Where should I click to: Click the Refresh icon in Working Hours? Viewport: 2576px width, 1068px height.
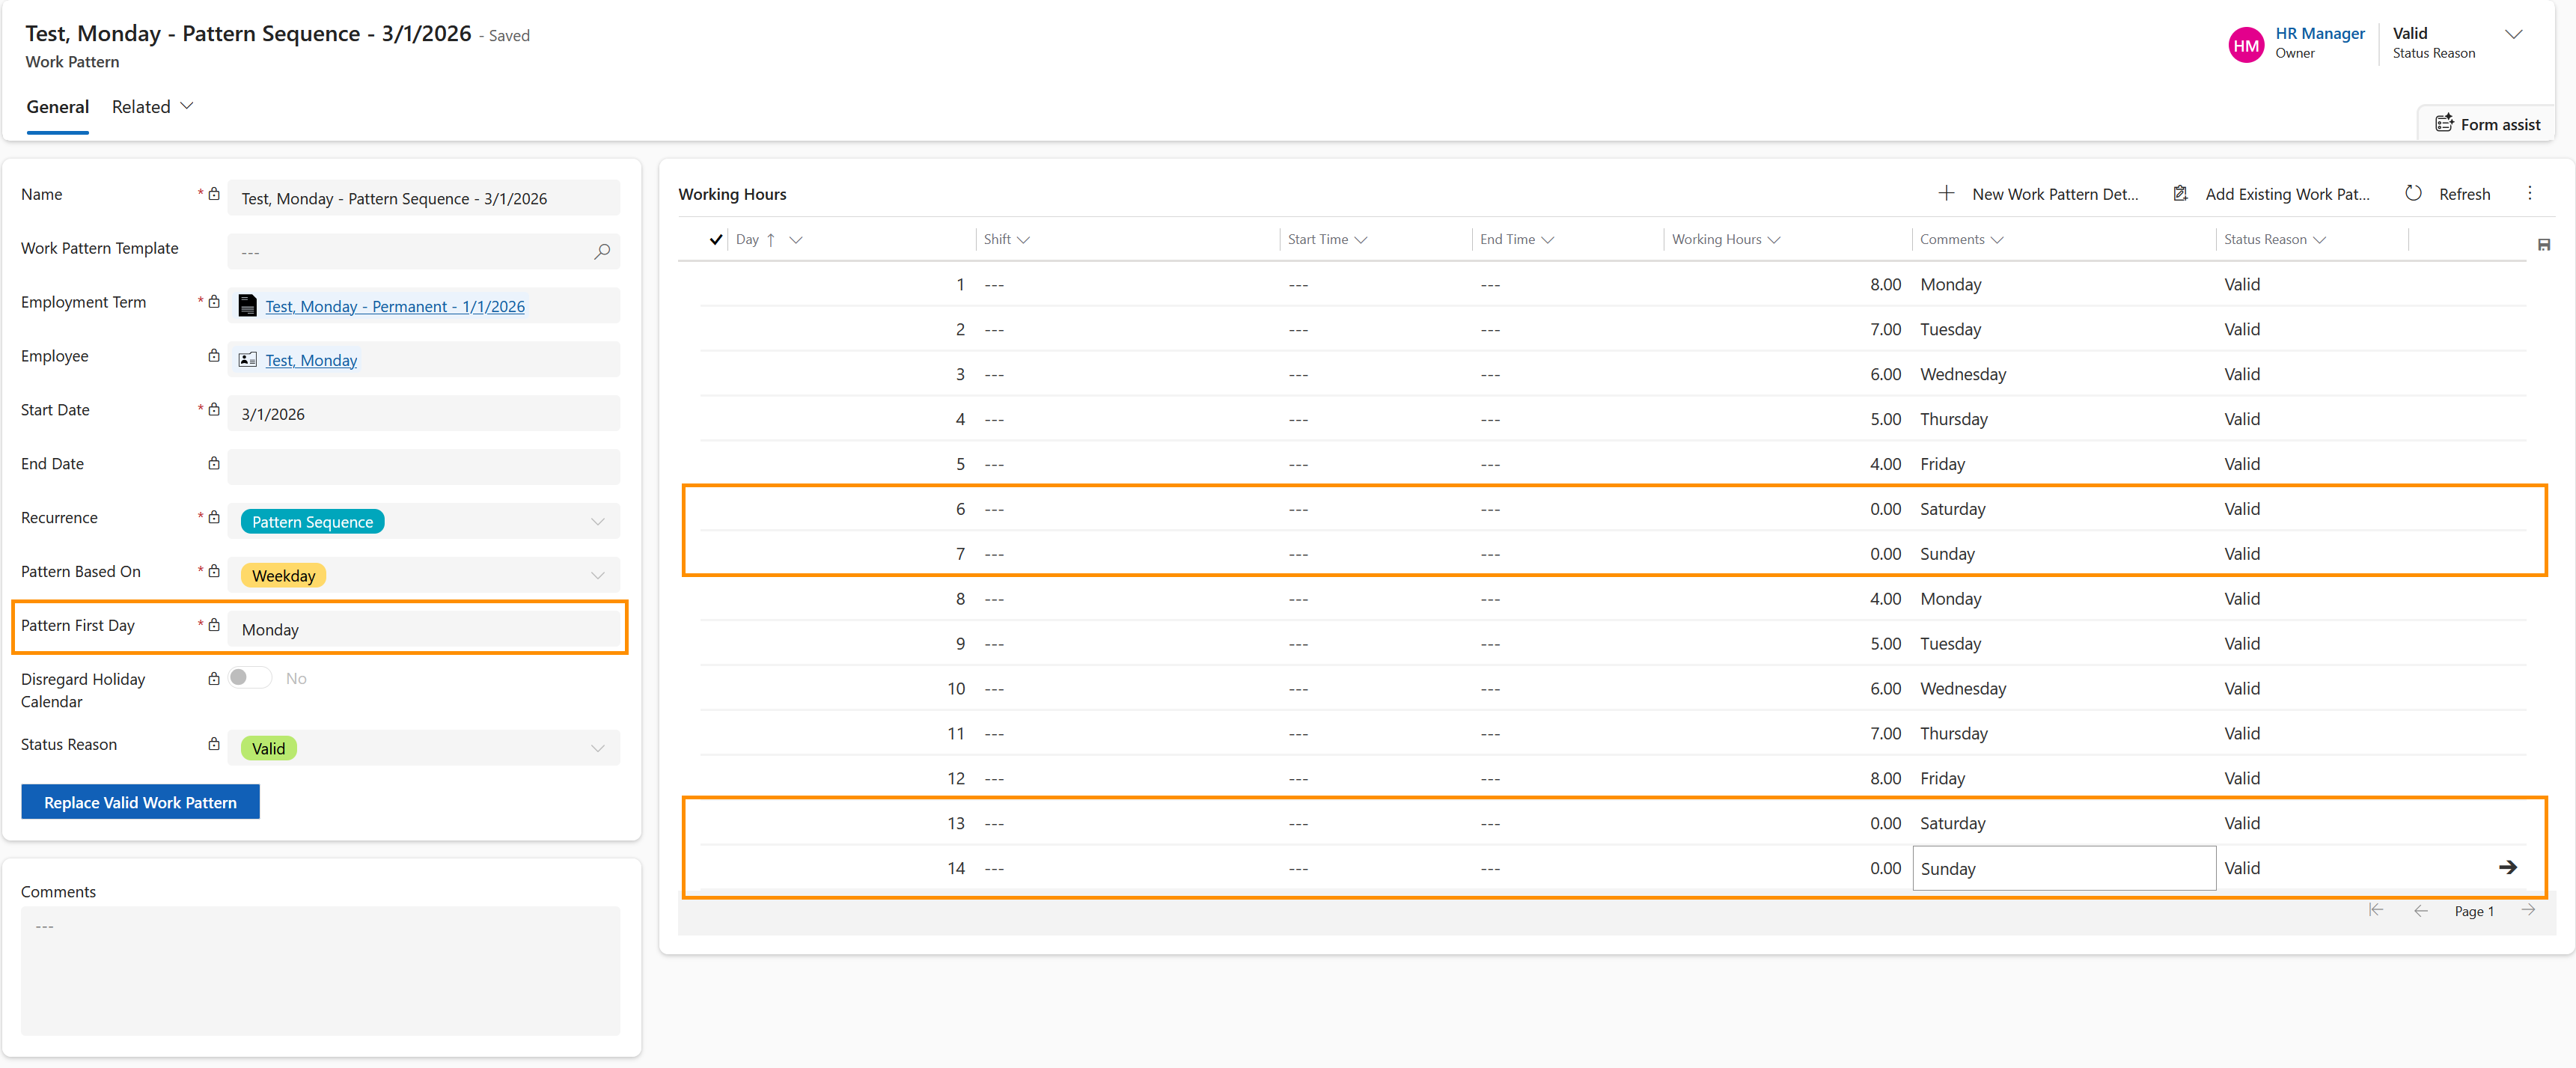[x=2413, y=194]
